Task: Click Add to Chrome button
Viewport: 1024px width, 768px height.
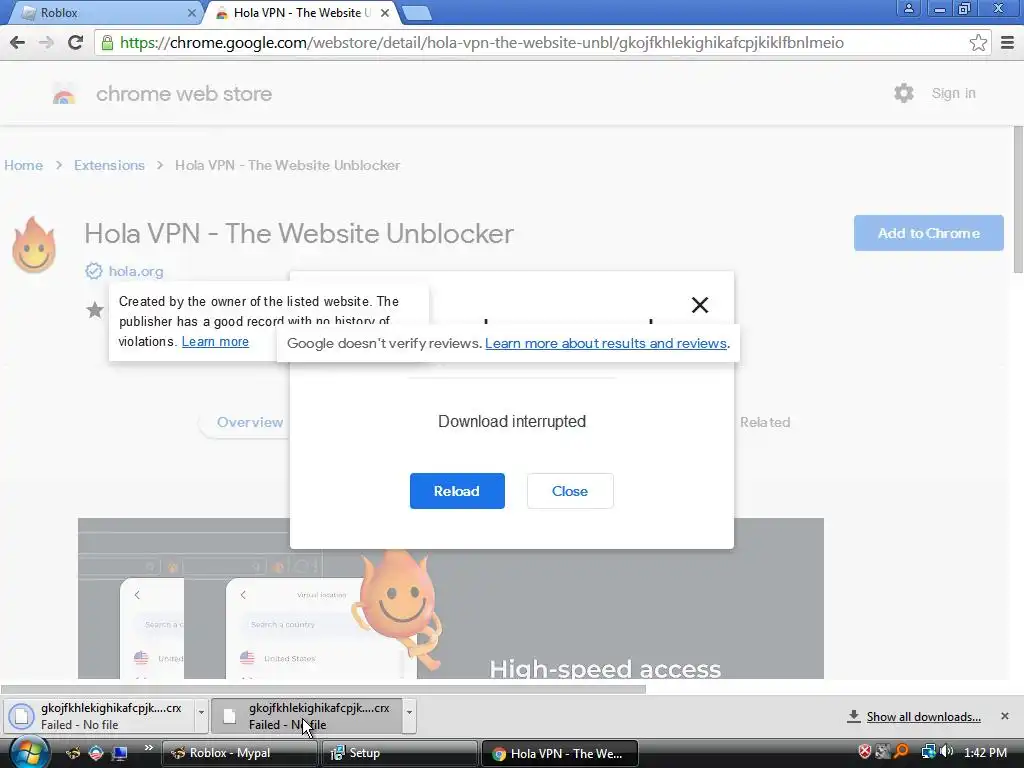Action: click(929, 233)
